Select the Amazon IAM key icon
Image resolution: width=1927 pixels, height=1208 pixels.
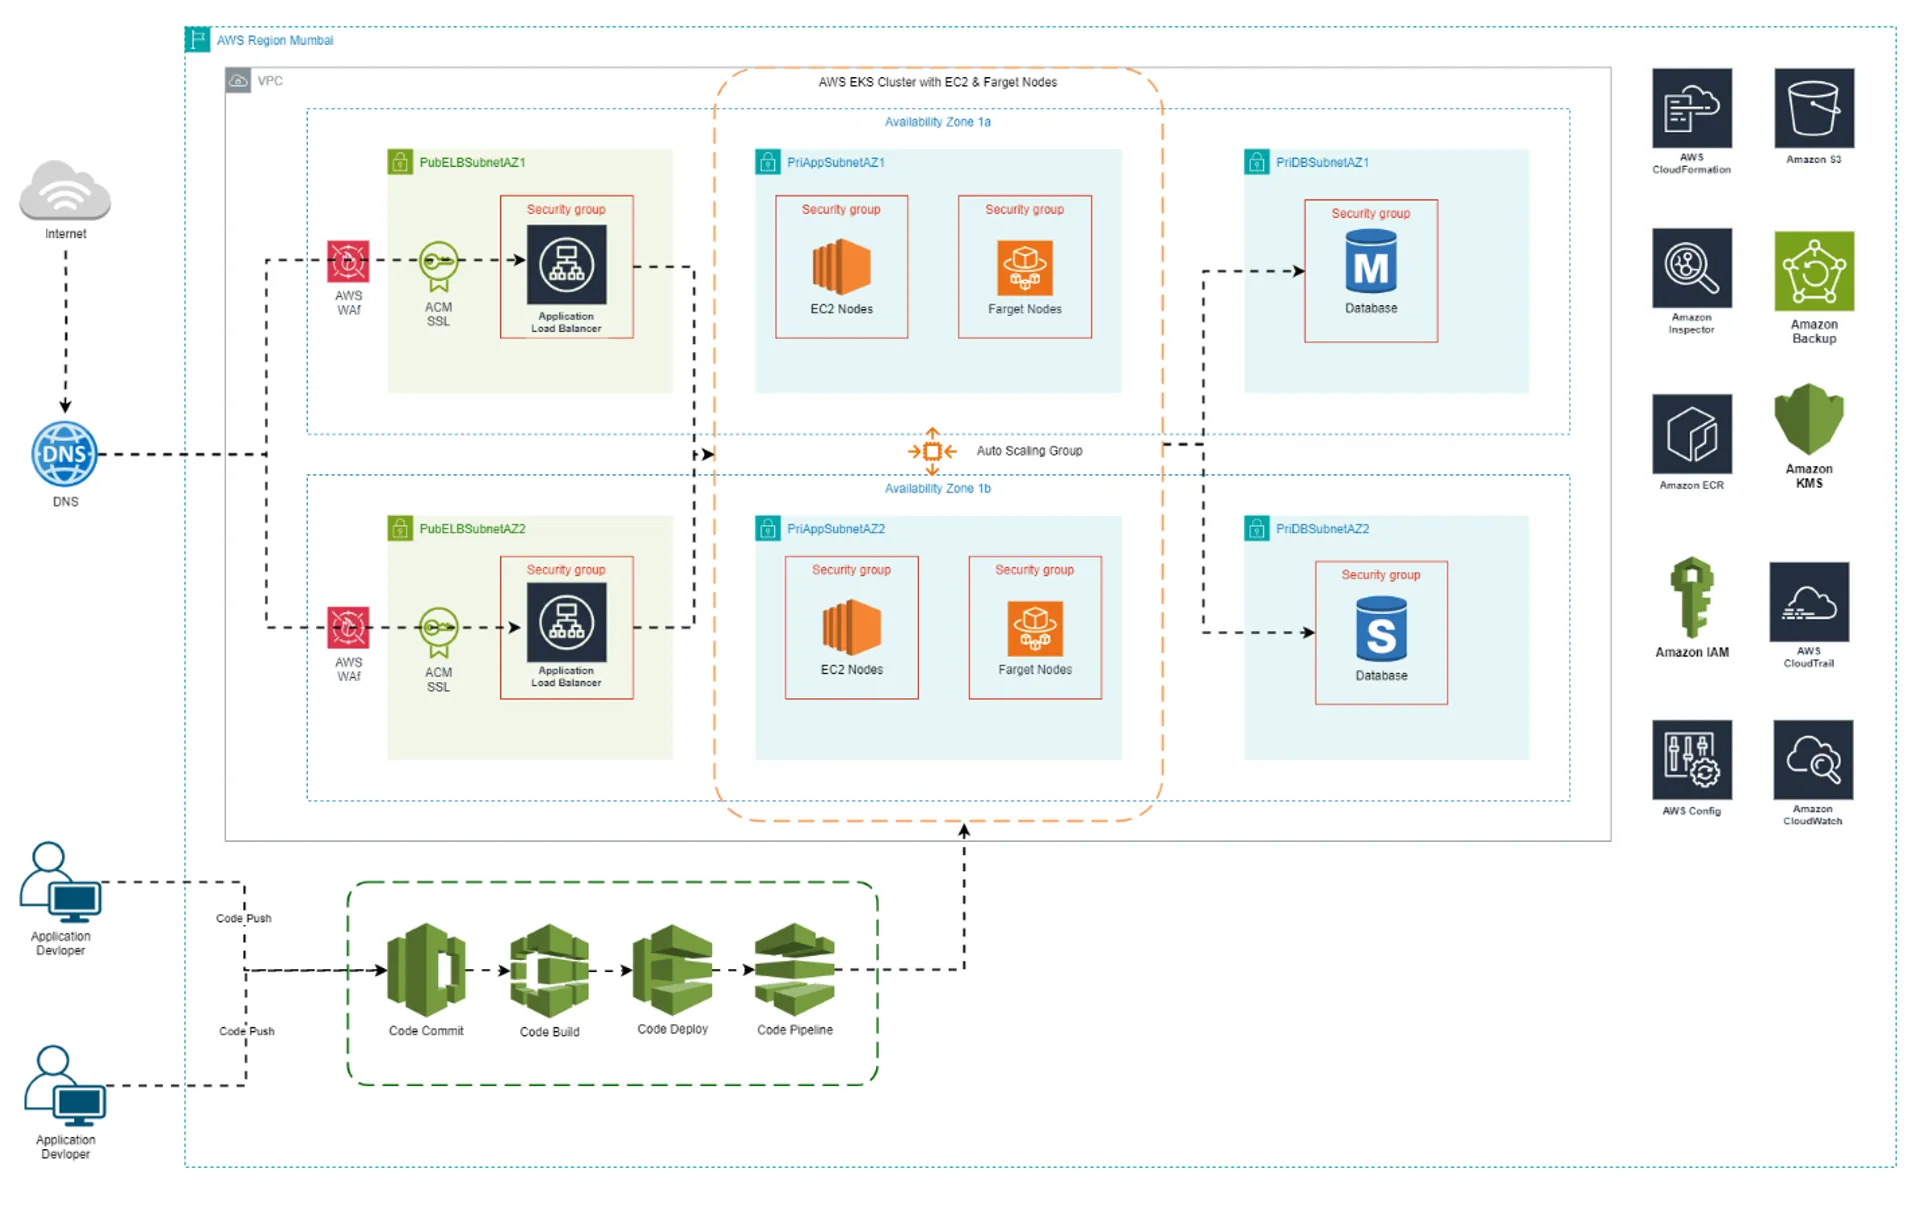click(1691, 597)
